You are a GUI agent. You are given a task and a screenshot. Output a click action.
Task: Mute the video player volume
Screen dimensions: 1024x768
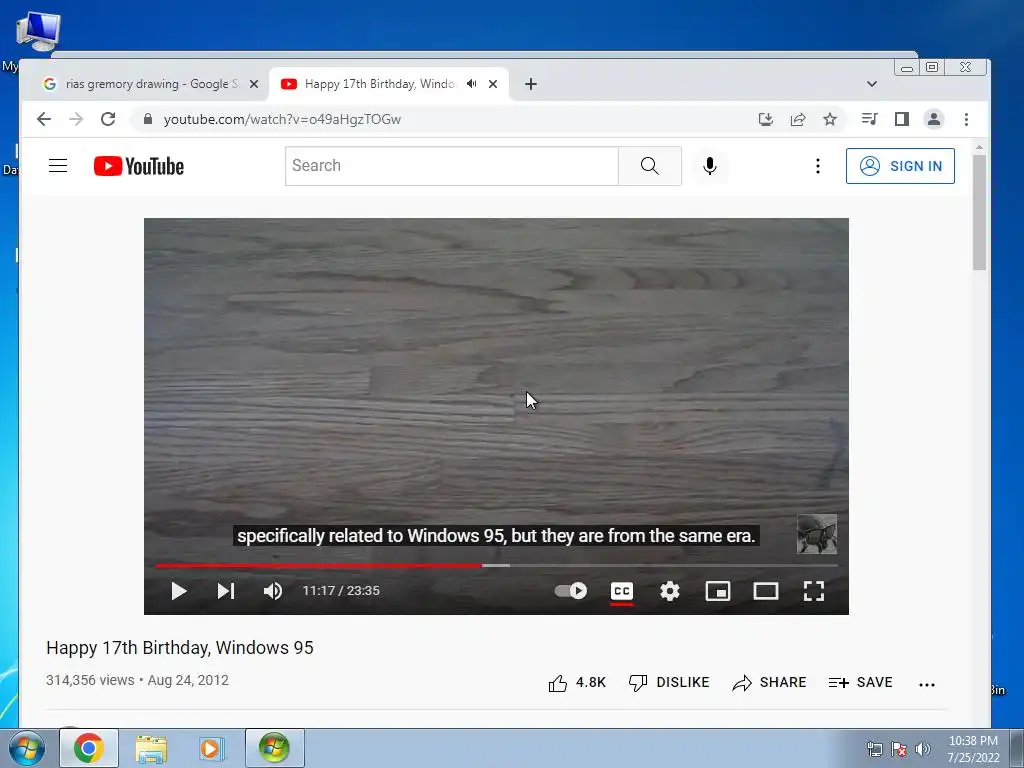click(x=273, y=591)
